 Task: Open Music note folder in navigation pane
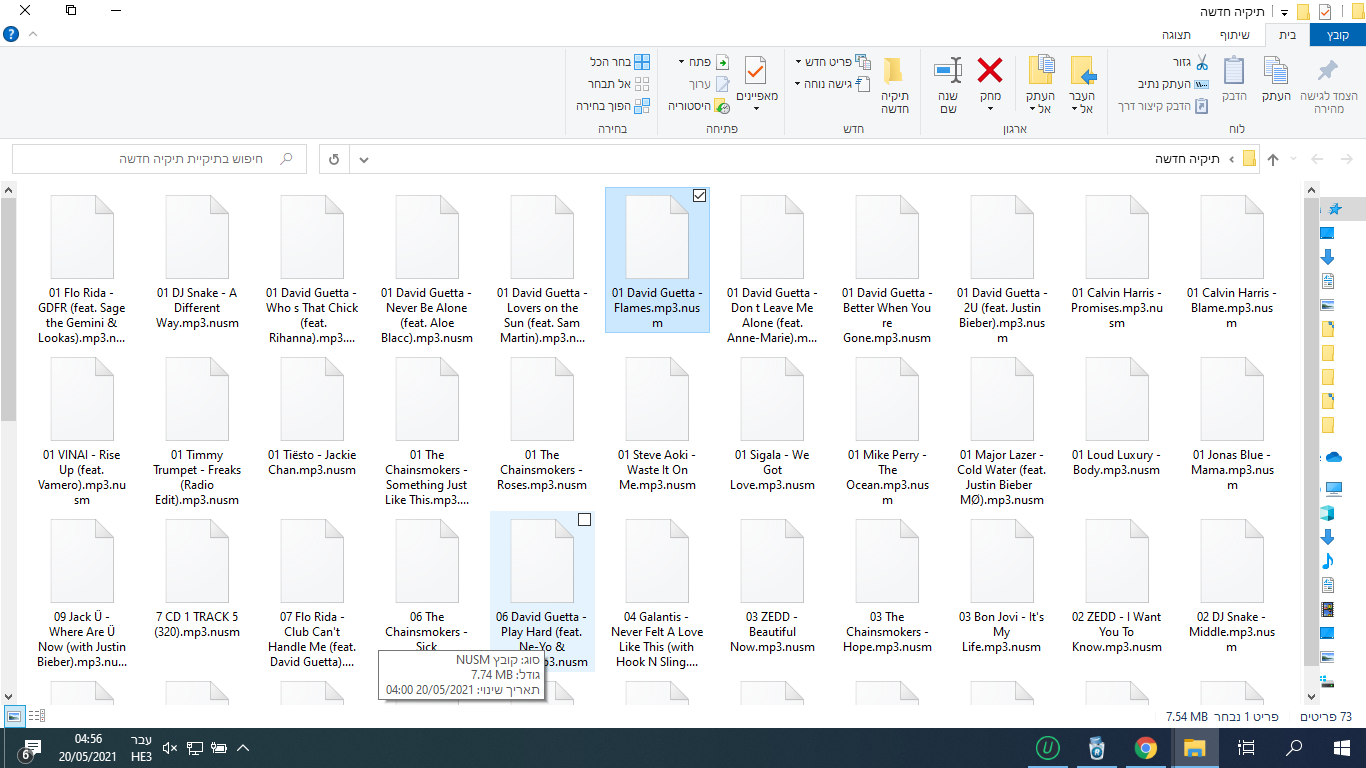click(1327, 561)
